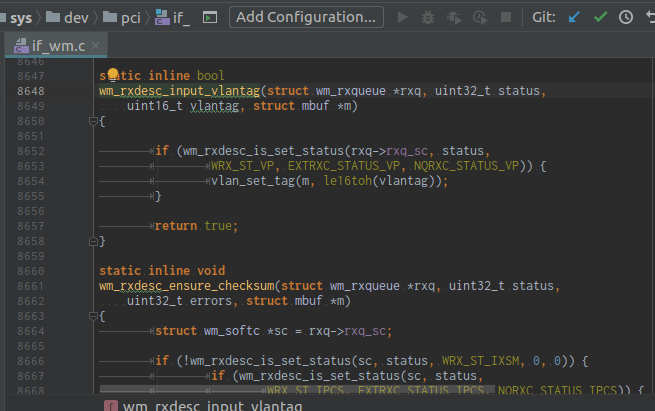The width and height of the screenshot is (655, 411).
Task: Click the dev breadcrumb folder
Action: [x=68, y=18]
